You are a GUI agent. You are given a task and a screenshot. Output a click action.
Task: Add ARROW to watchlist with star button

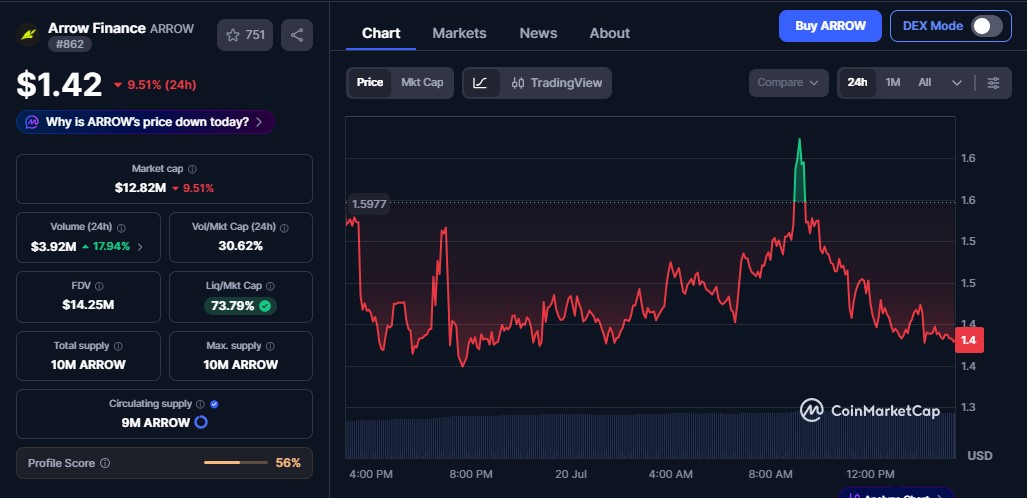[245, 35]
